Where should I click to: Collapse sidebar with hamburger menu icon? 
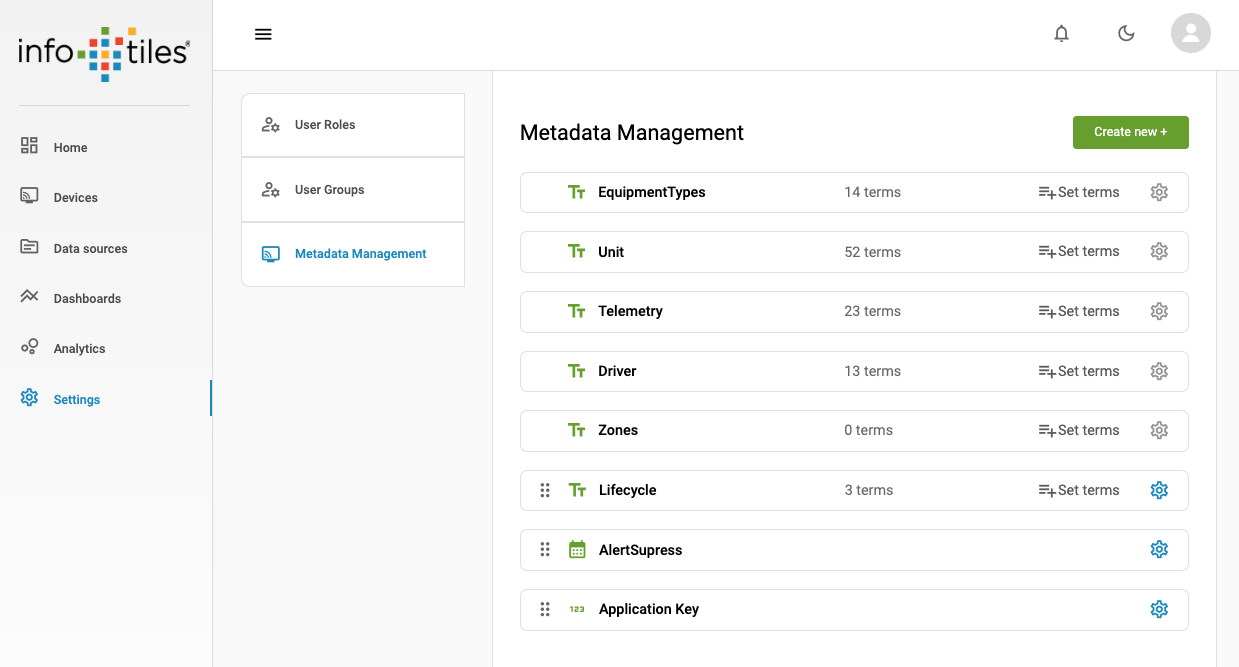click(263, 34)
